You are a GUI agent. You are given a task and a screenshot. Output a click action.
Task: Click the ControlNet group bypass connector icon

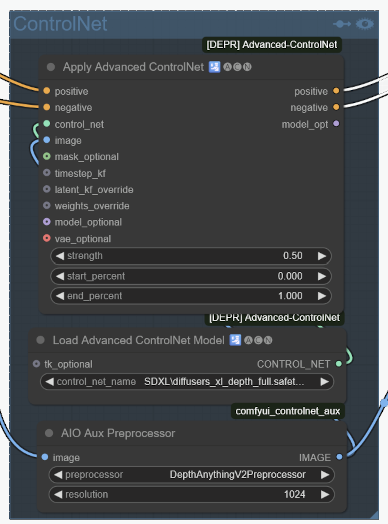click(342, 24)
